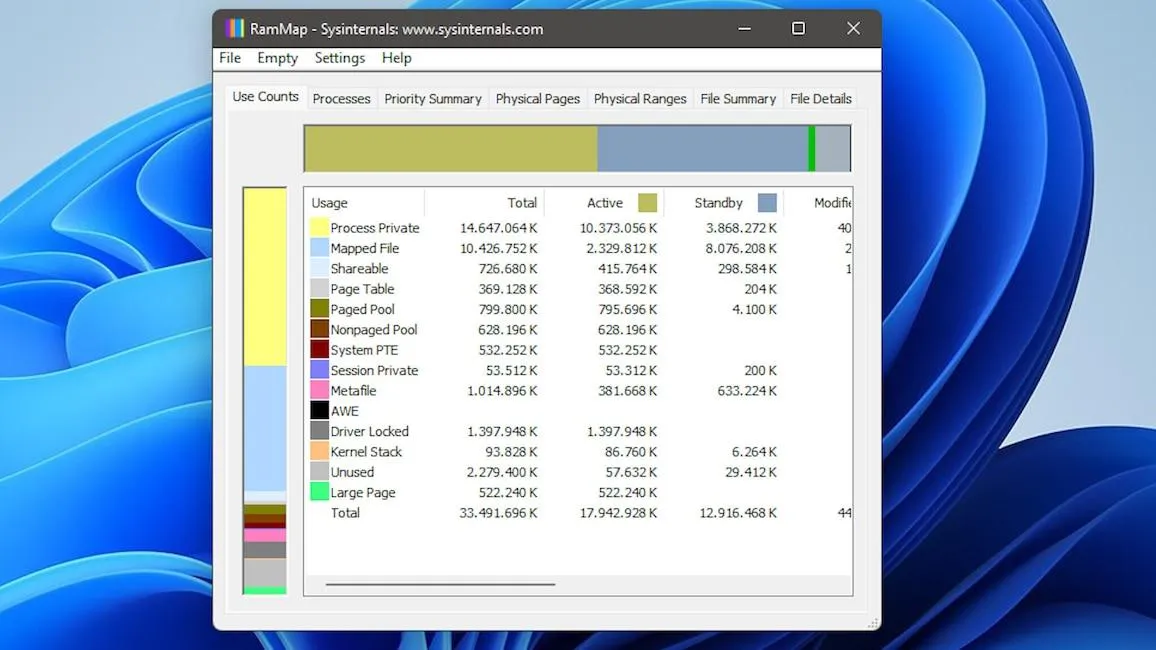Click the RamMap app icon in title bar
The image size is (1156, 650).
pyautogui.click(x=234, y=29)
